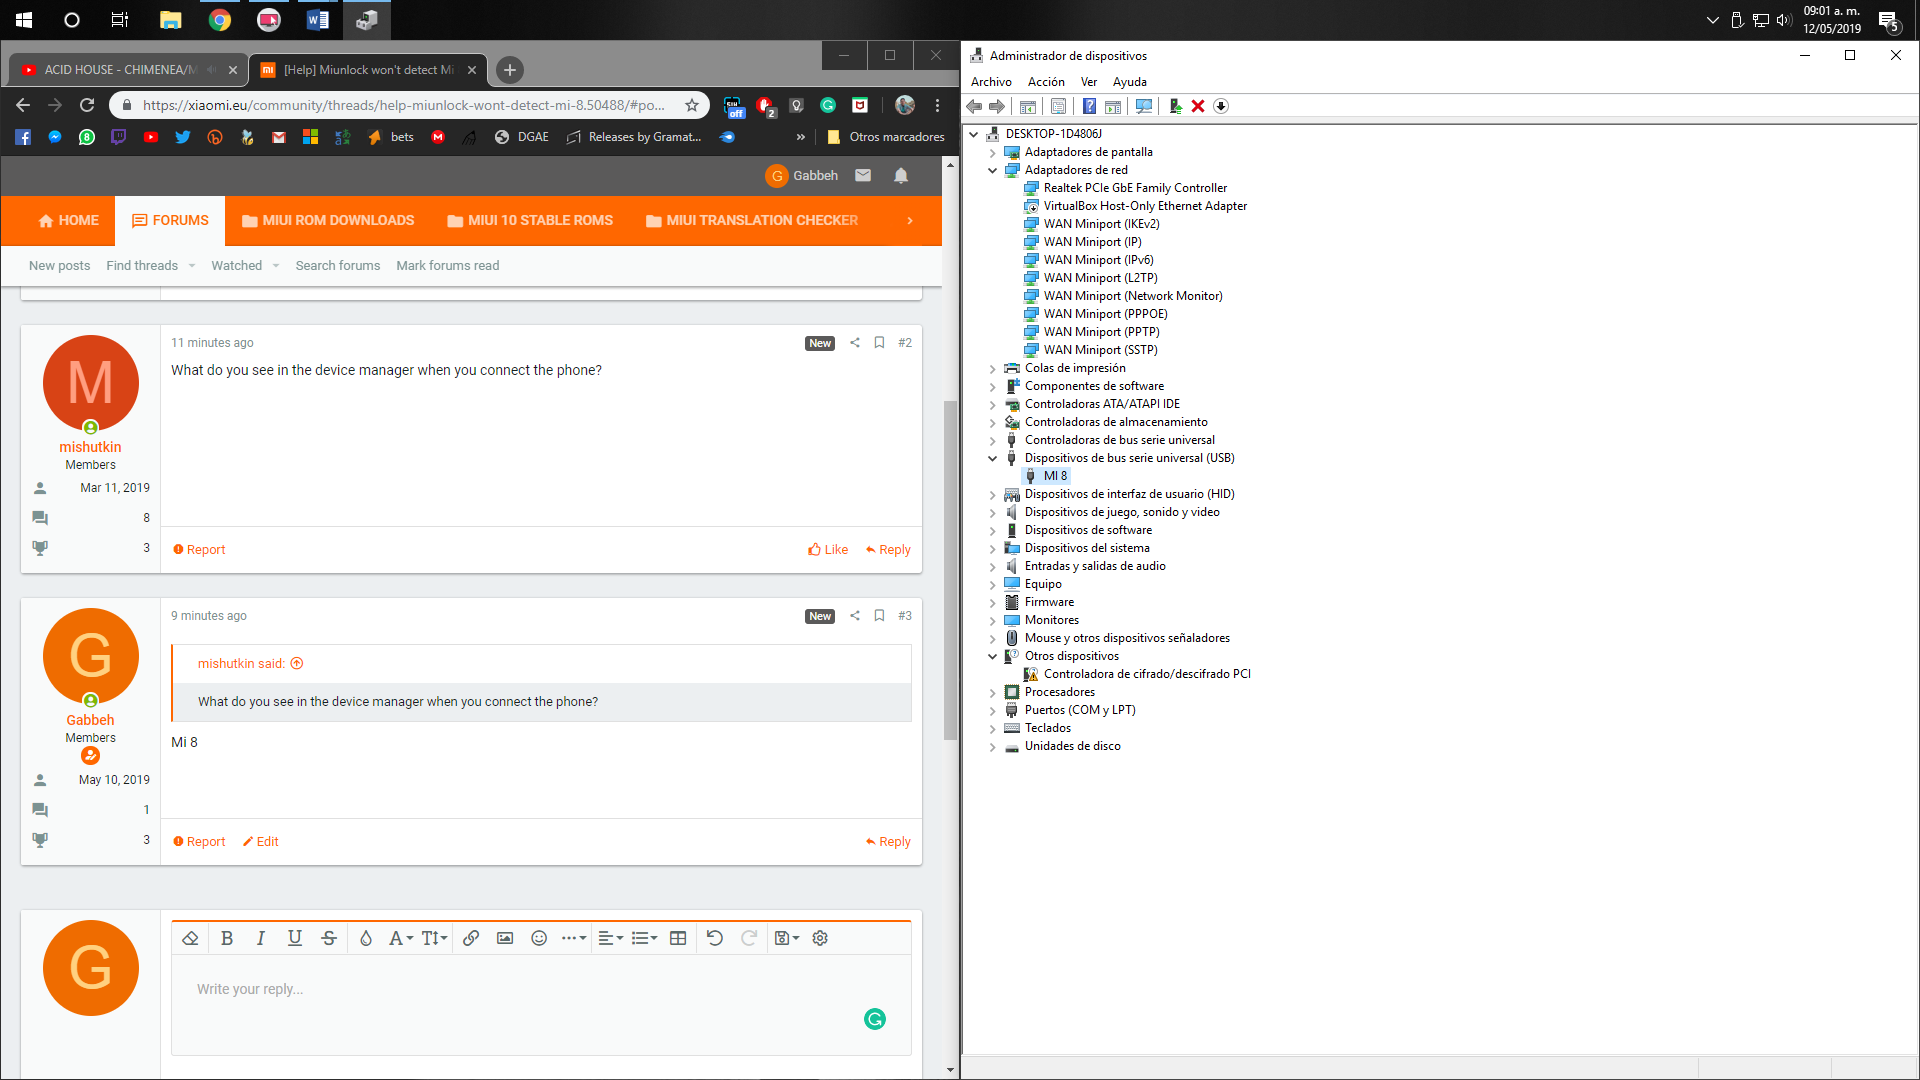Screen dimensions: 1920x1080
Task: Open the FORUMS tab on the site
Action: (x=170, y=220)
